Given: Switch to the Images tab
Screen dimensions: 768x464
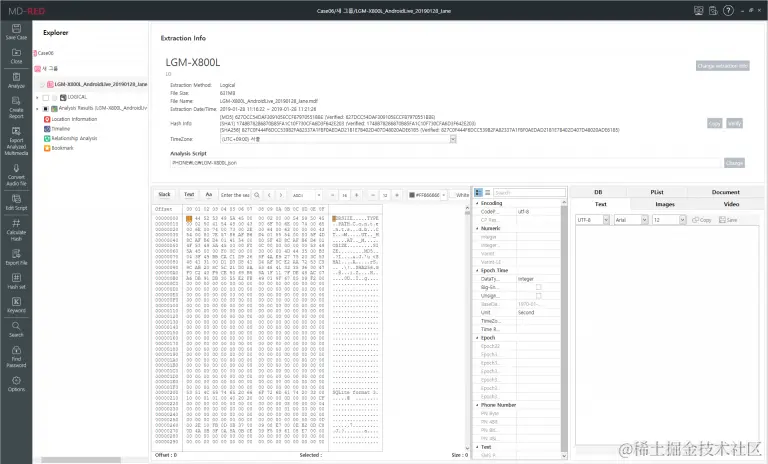Looking at the screenshot, I should coord(665,204).
